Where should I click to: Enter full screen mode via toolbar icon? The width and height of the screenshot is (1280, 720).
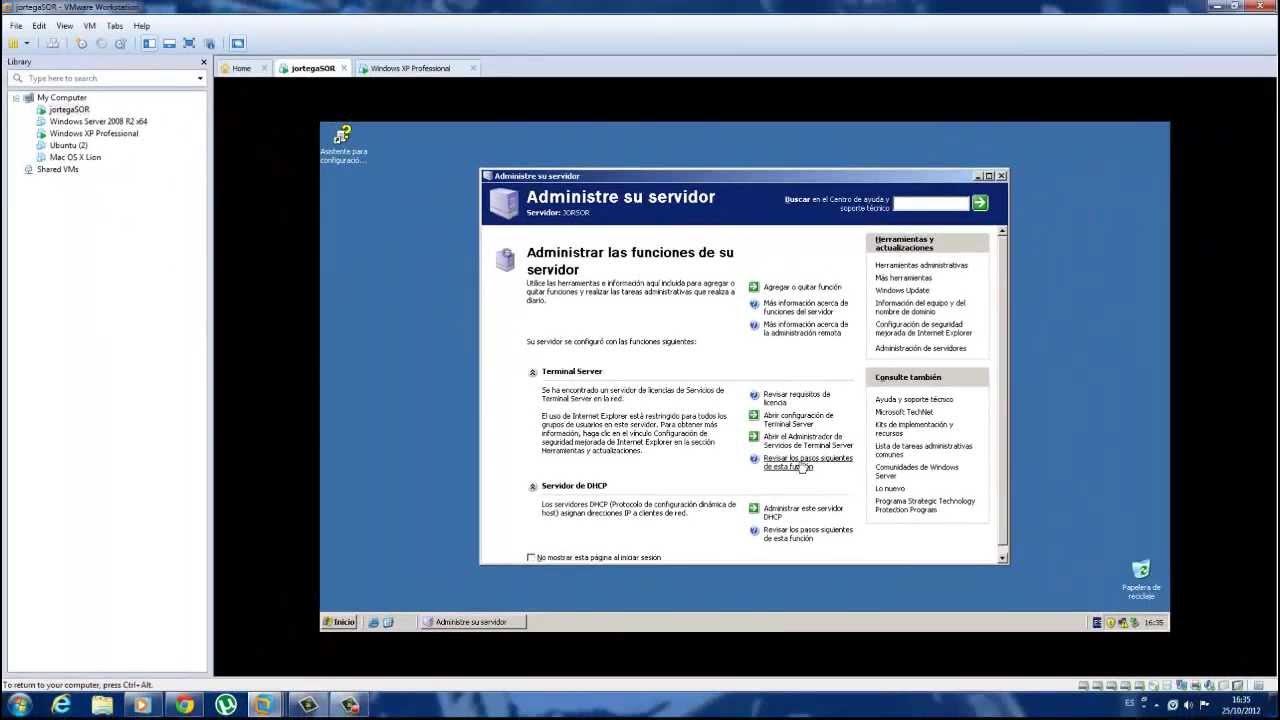[x=189, y=43]
